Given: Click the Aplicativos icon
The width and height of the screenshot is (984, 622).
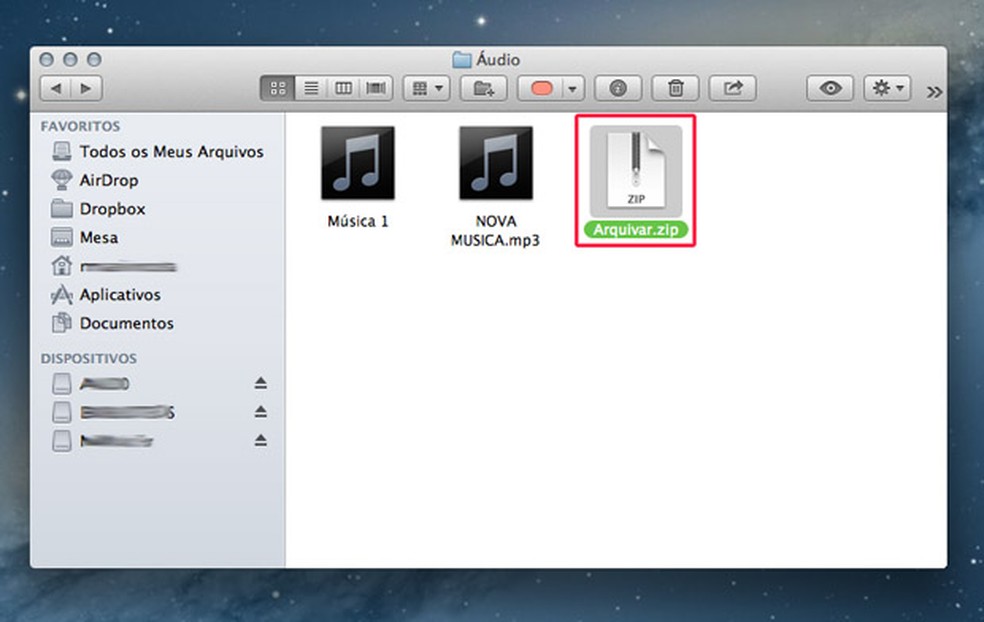Looking at the screenshot, I should click(62, 294).
